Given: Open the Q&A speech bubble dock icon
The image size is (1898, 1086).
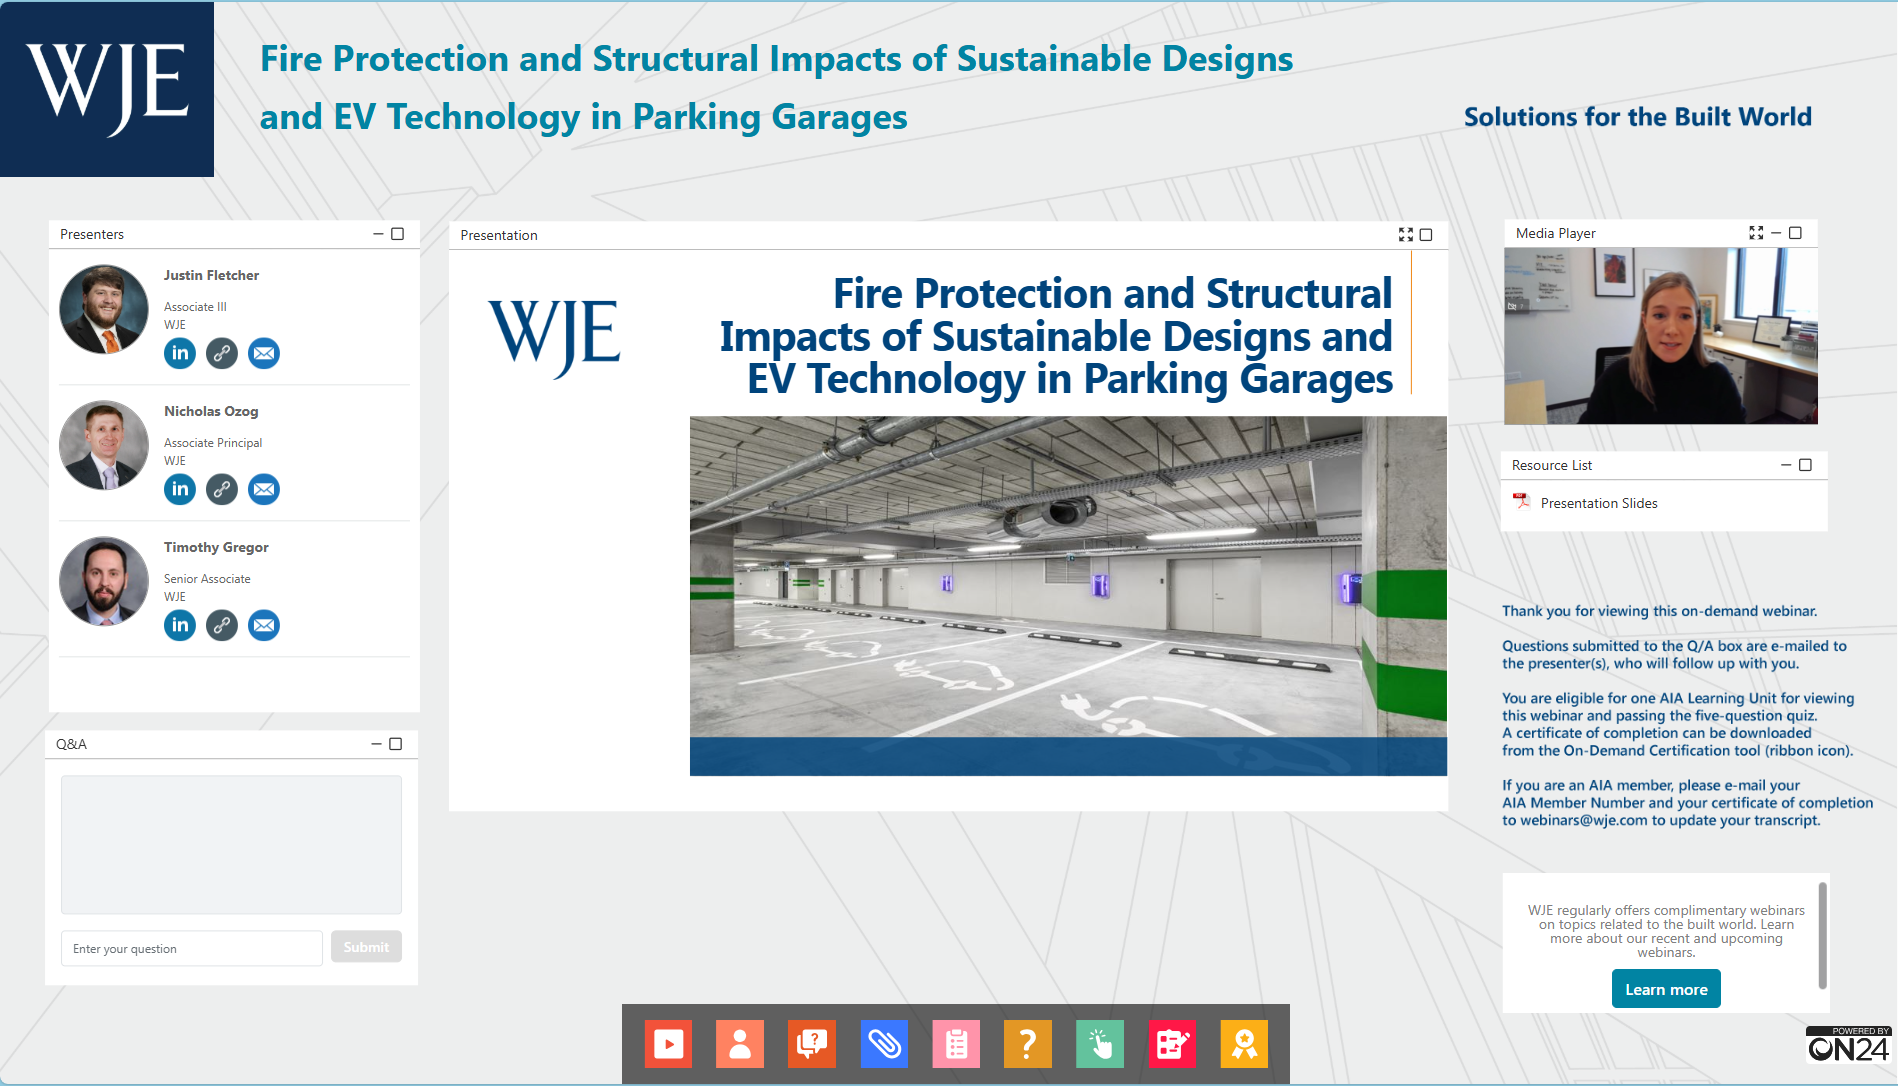Looking at the screenshot, I should pos(812,1044).
